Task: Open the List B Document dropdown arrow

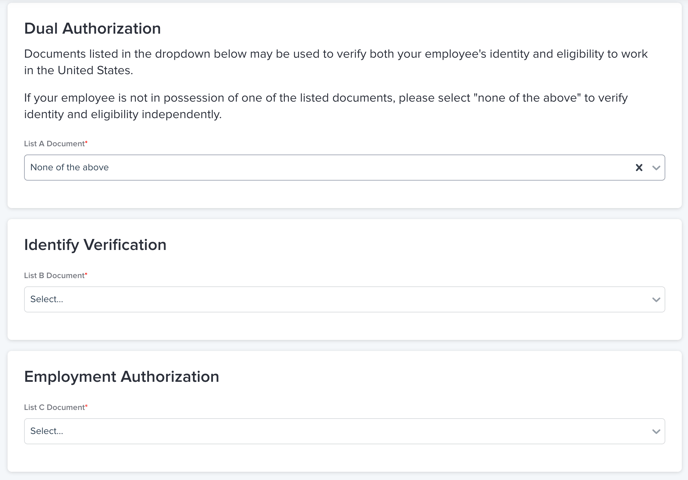Action: [656, 300]
